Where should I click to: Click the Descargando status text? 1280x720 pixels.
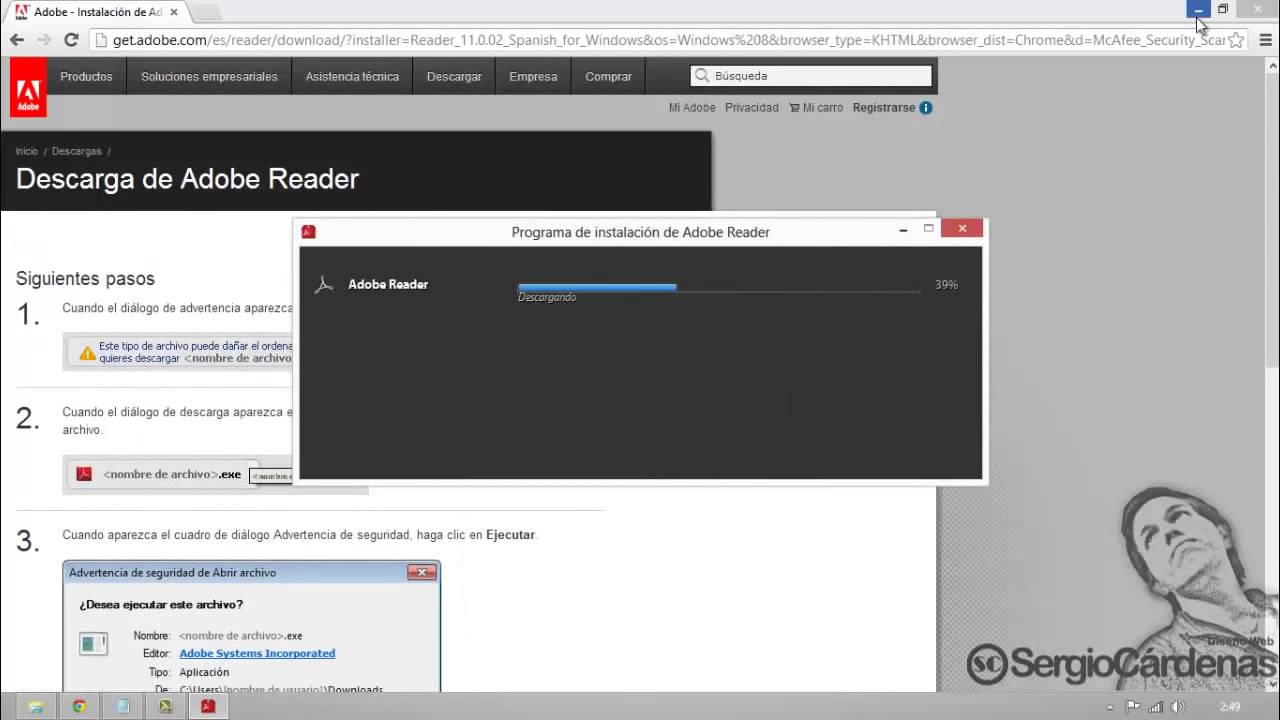[547, 298]
